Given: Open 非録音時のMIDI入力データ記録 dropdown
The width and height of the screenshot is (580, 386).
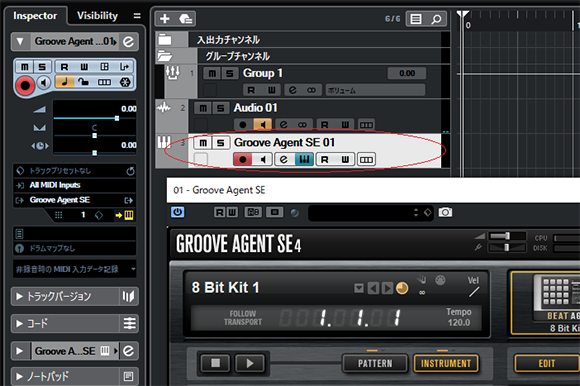Looking at the screenshot, I should [75, 269].
